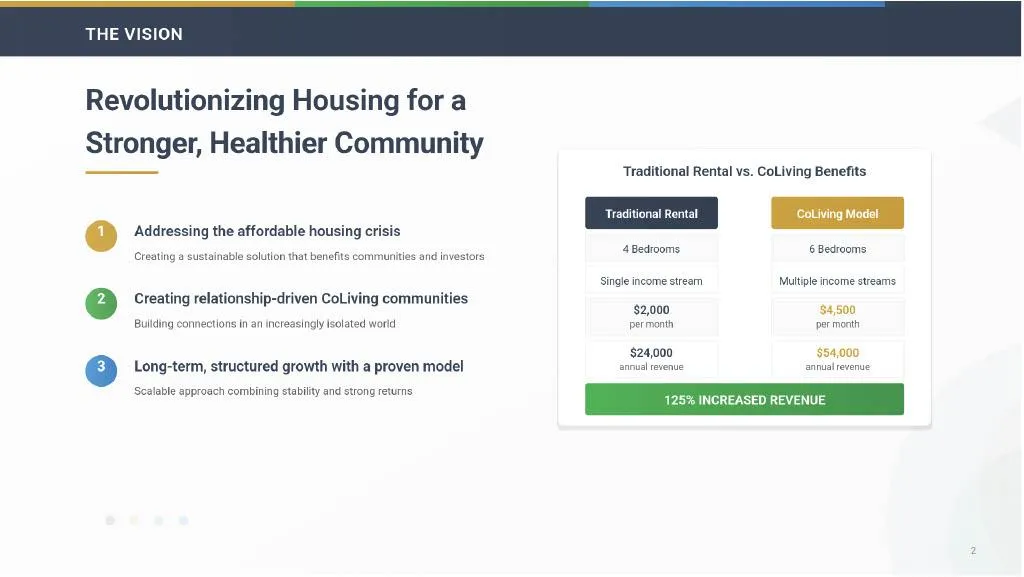Click Addressing the affordable housing crisis heading
The image size is (1024, 577).
tap(267, 231)
